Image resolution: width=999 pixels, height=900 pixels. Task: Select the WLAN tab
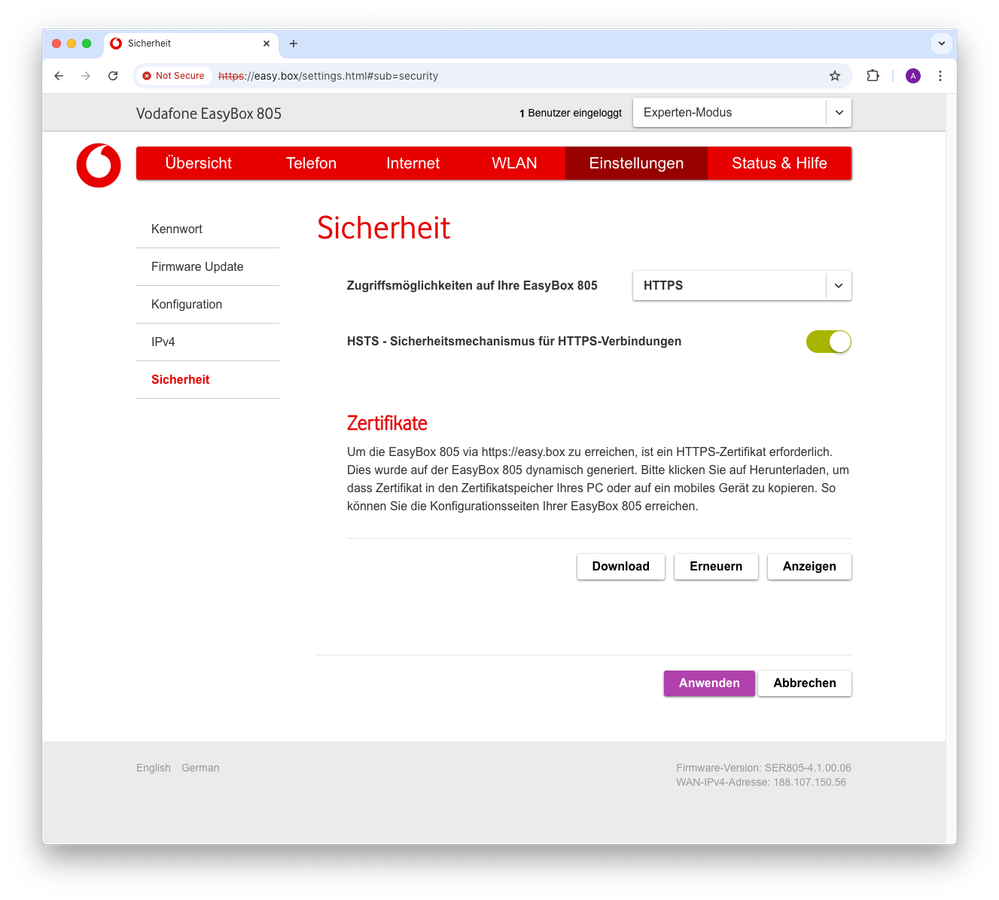(514, 163)
